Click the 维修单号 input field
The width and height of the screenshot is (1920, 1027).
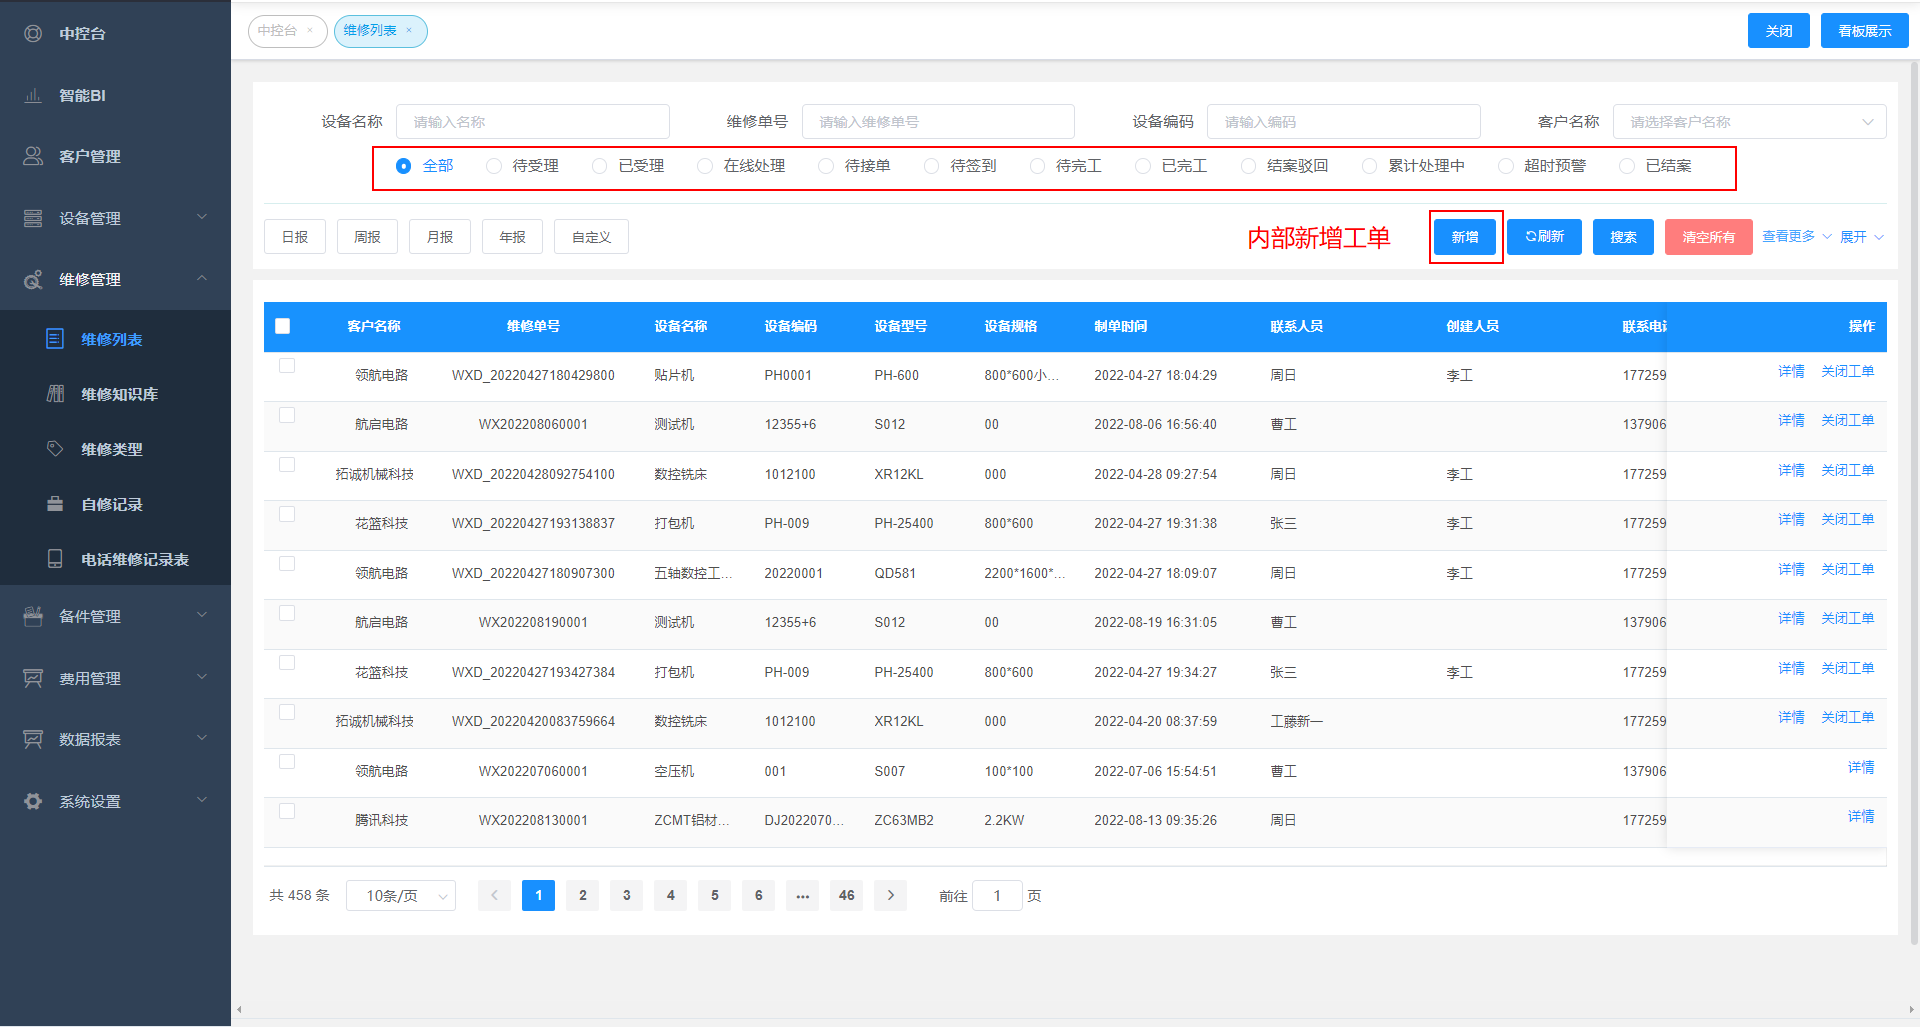coord(938,122)
